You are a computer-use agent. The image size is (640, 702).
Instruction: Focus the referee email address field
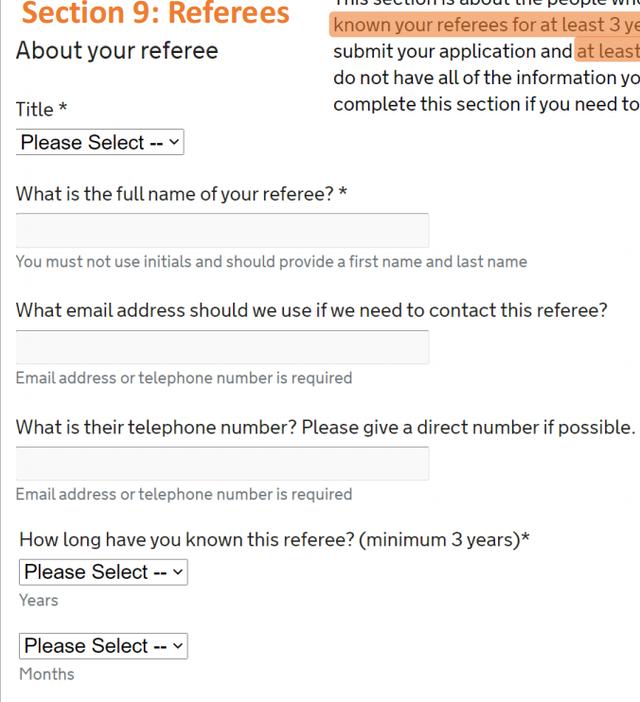pos(222,347)
